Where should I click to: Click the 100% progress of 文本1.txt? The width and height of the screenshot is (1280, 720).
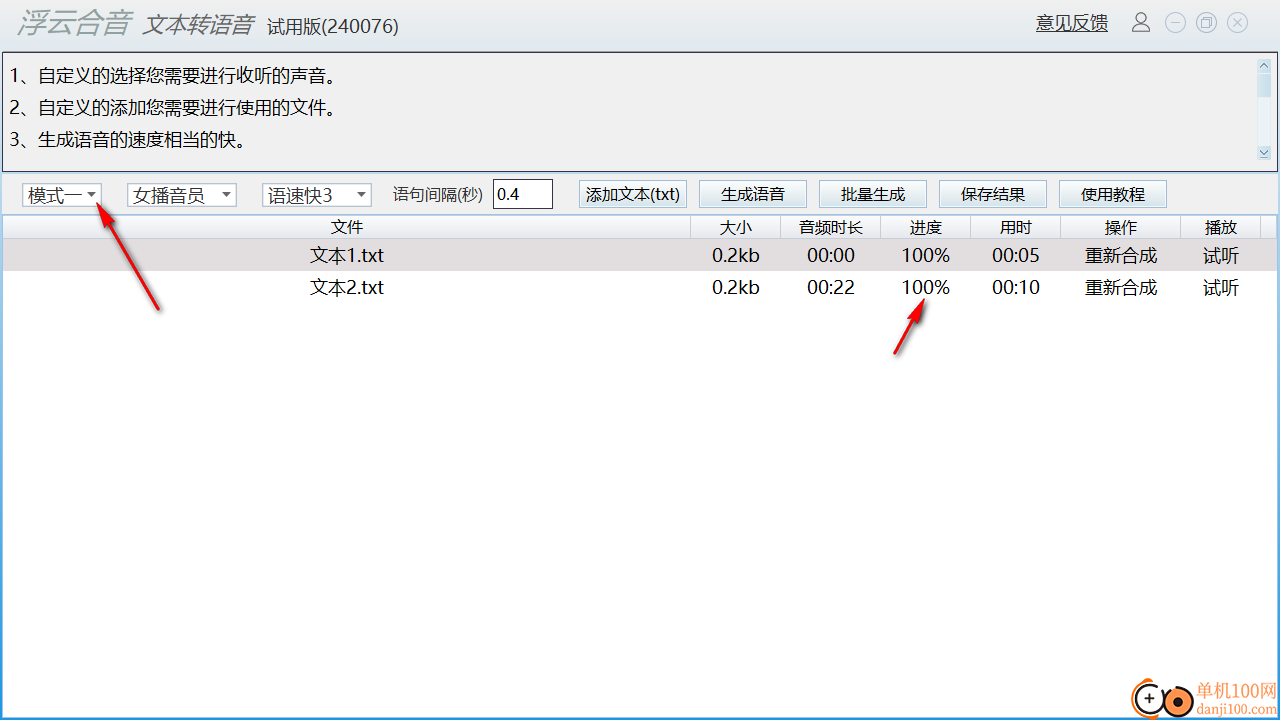pos(926,256)
